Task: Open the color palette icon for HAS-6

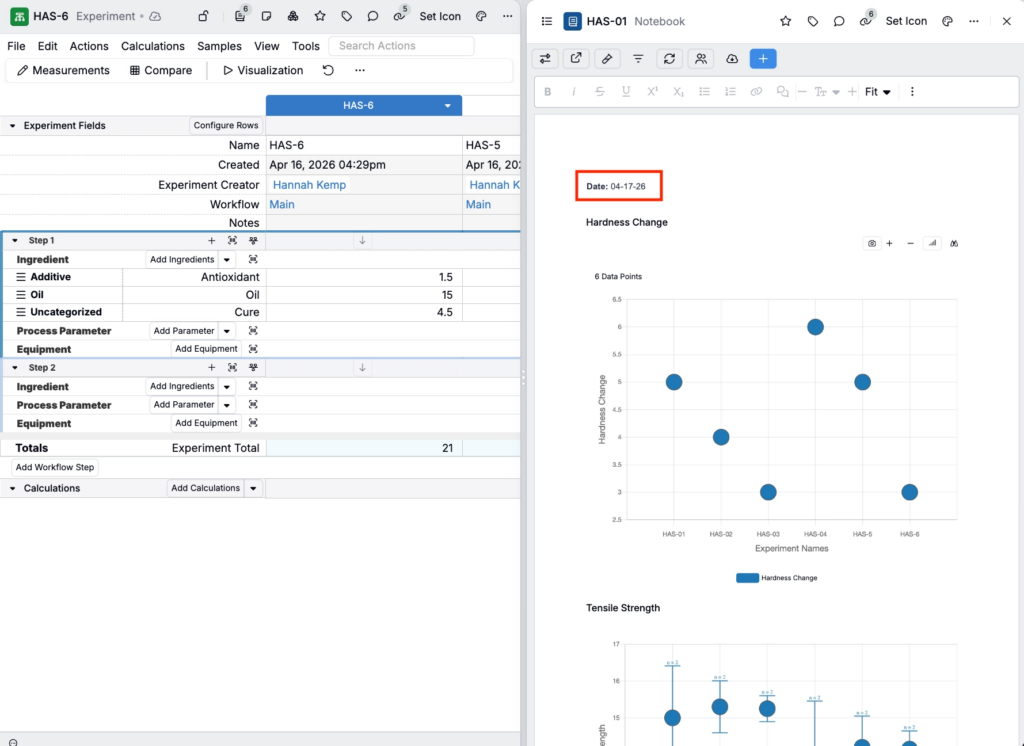Action: (481, 17)
